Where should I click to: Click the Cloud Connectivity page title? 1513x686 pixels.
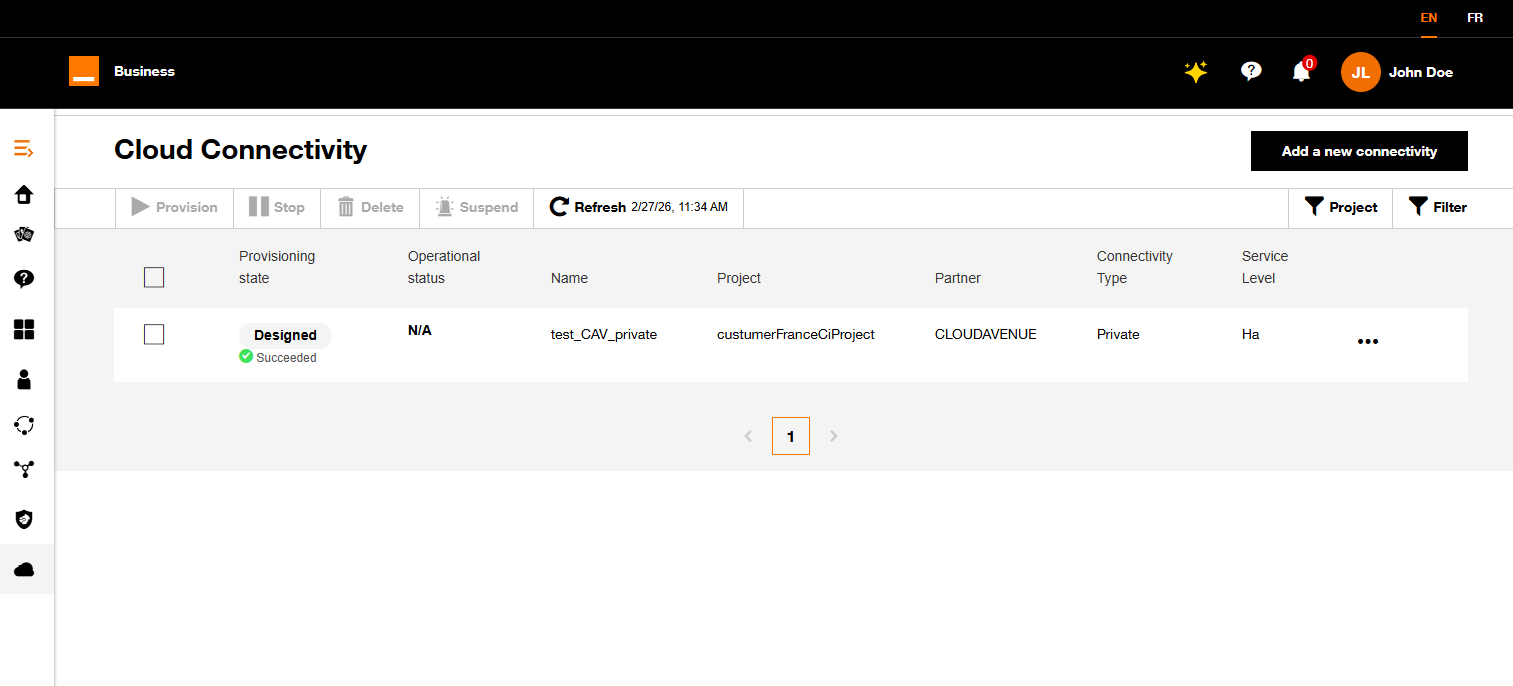click(x=240, y=150)
